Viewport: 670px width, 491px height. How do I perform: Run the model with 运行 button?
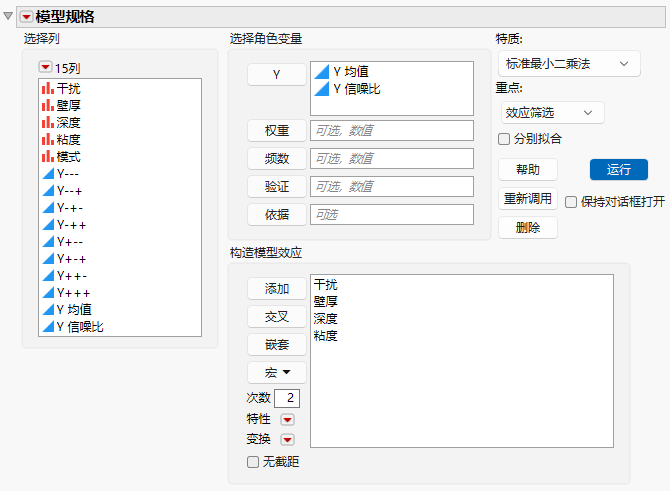point(619,170)
